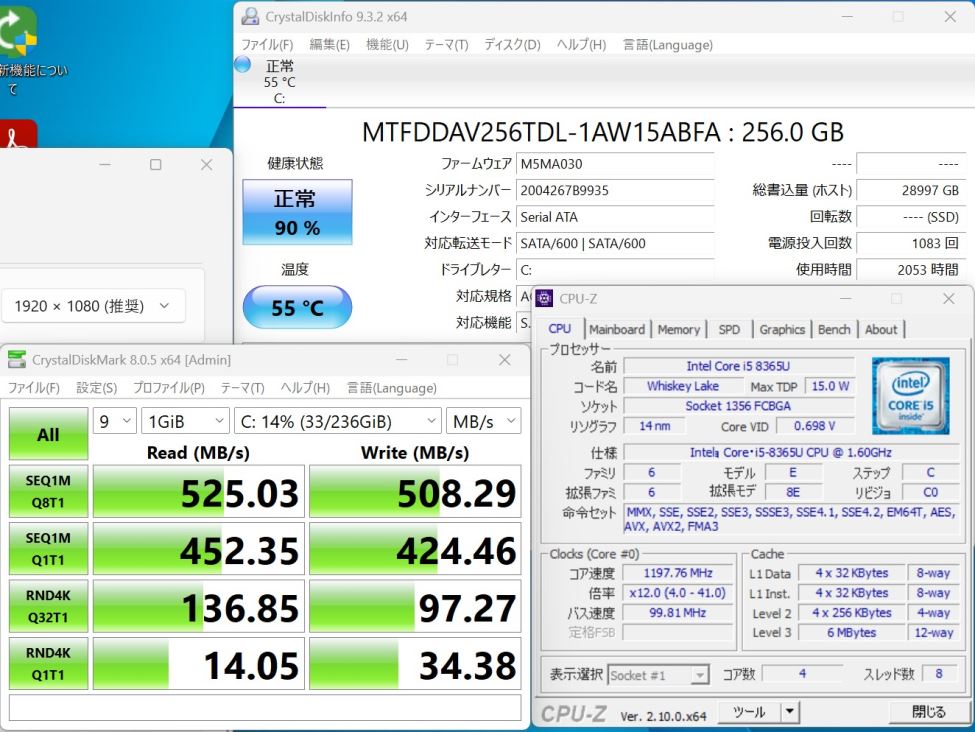975x732 pixels.
Task: Open the 1920 × 1080 resolution dropdown
Action: [93, 305]
